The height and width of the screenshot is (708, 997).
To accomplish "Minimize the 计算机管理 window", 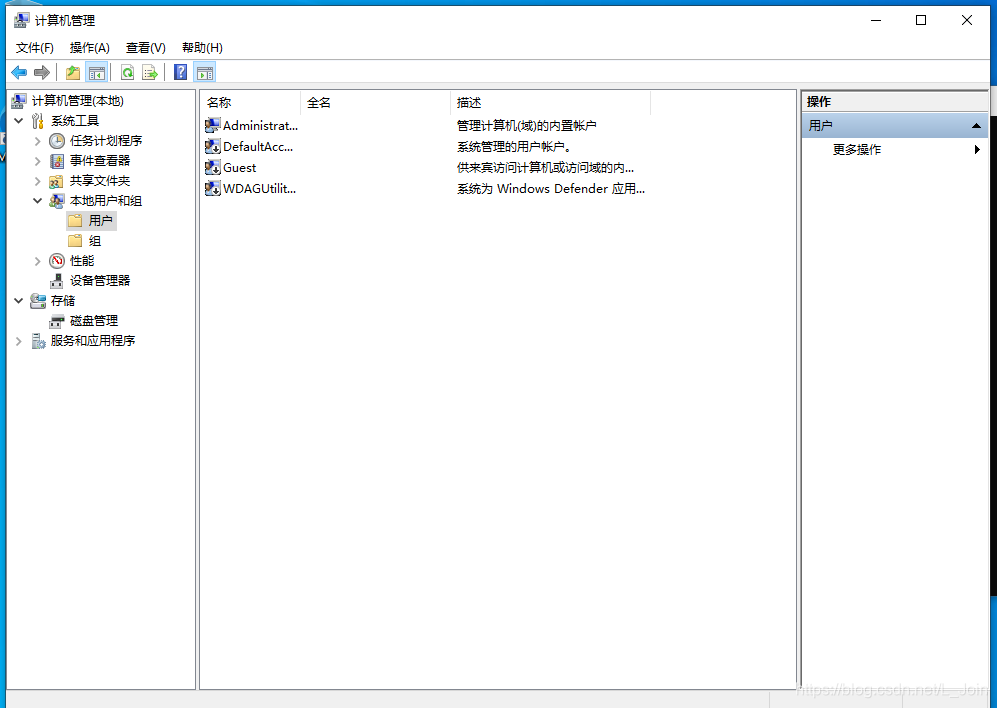I will pyautogui.click(x=876, y=20).
